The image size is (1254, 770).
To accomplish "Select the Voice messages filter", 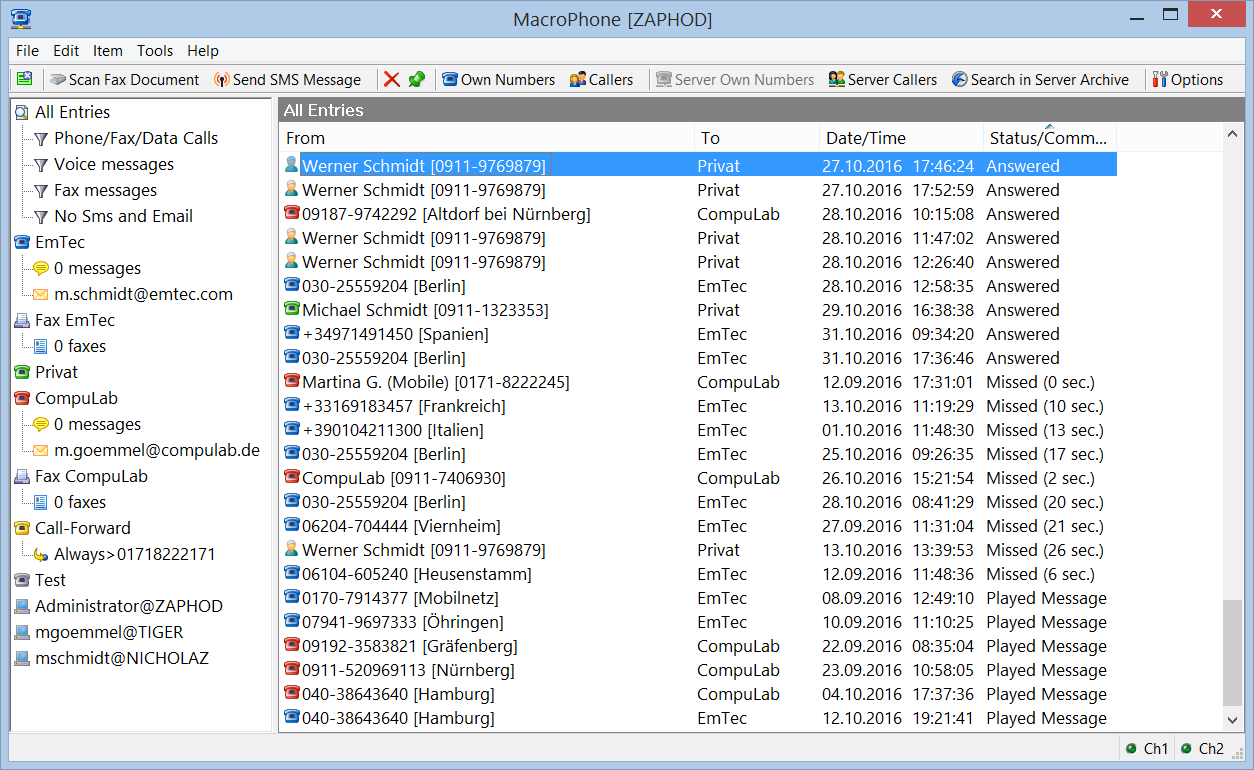I will (113, 164).
